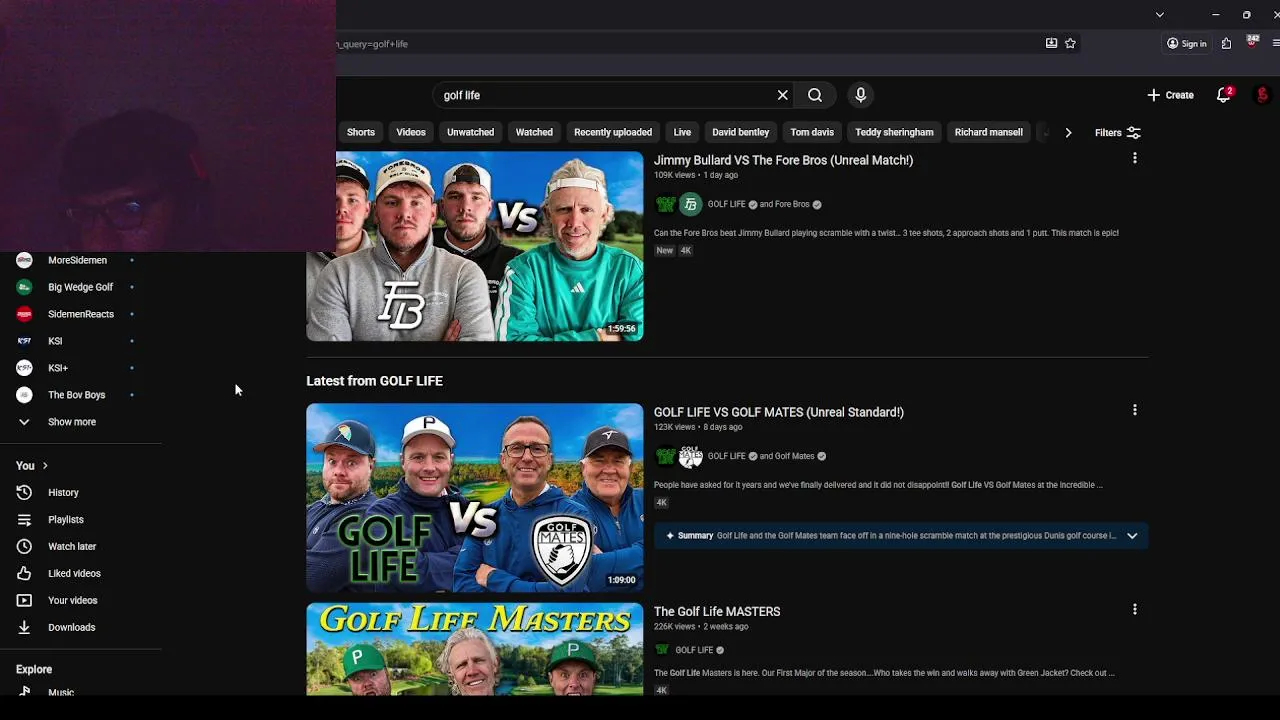
Task: Open Golf Mates channel avatar
Action: 691,456
